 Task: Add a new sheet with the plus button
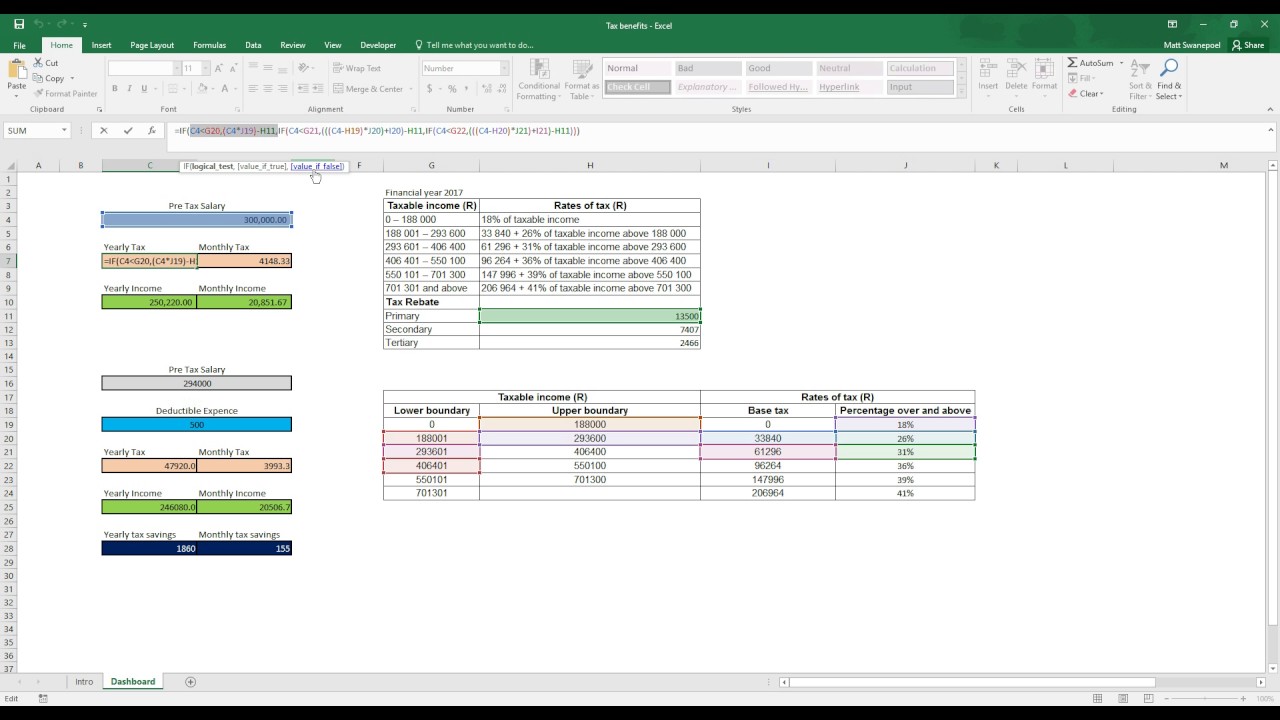[x=190, y=682]
